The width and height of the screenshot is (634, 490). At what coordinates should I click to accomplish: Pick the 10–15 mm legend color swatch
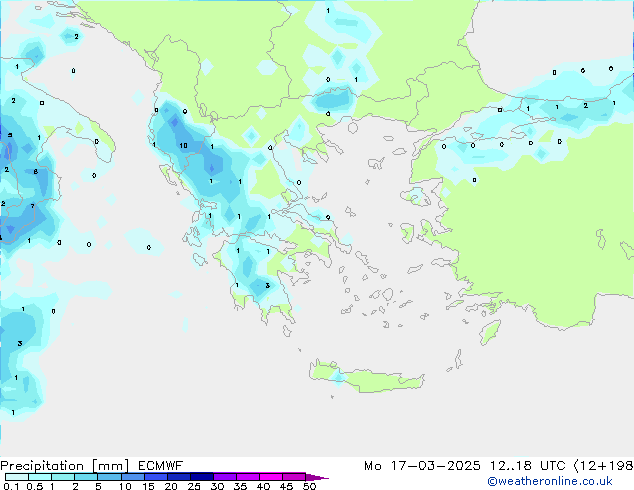point(133,477)
